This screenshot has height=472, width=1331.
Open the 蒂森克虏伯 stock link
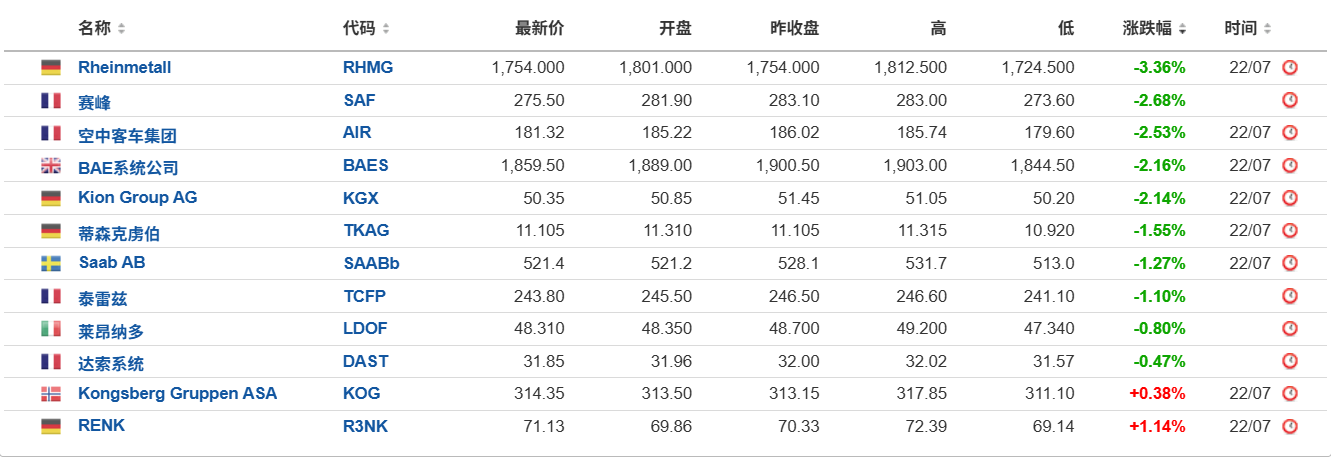point(119,233)
